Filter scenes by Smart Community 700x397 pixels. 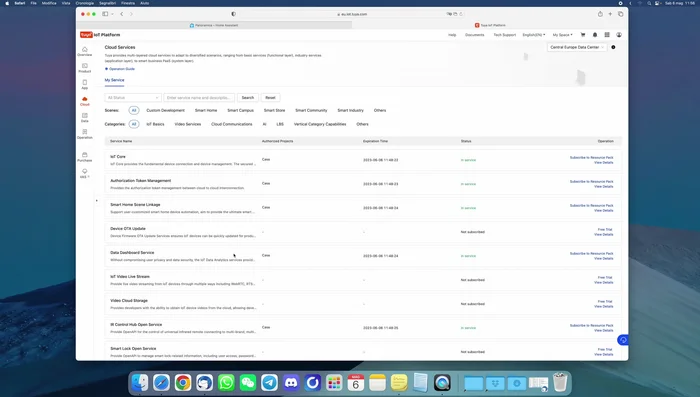311,110
